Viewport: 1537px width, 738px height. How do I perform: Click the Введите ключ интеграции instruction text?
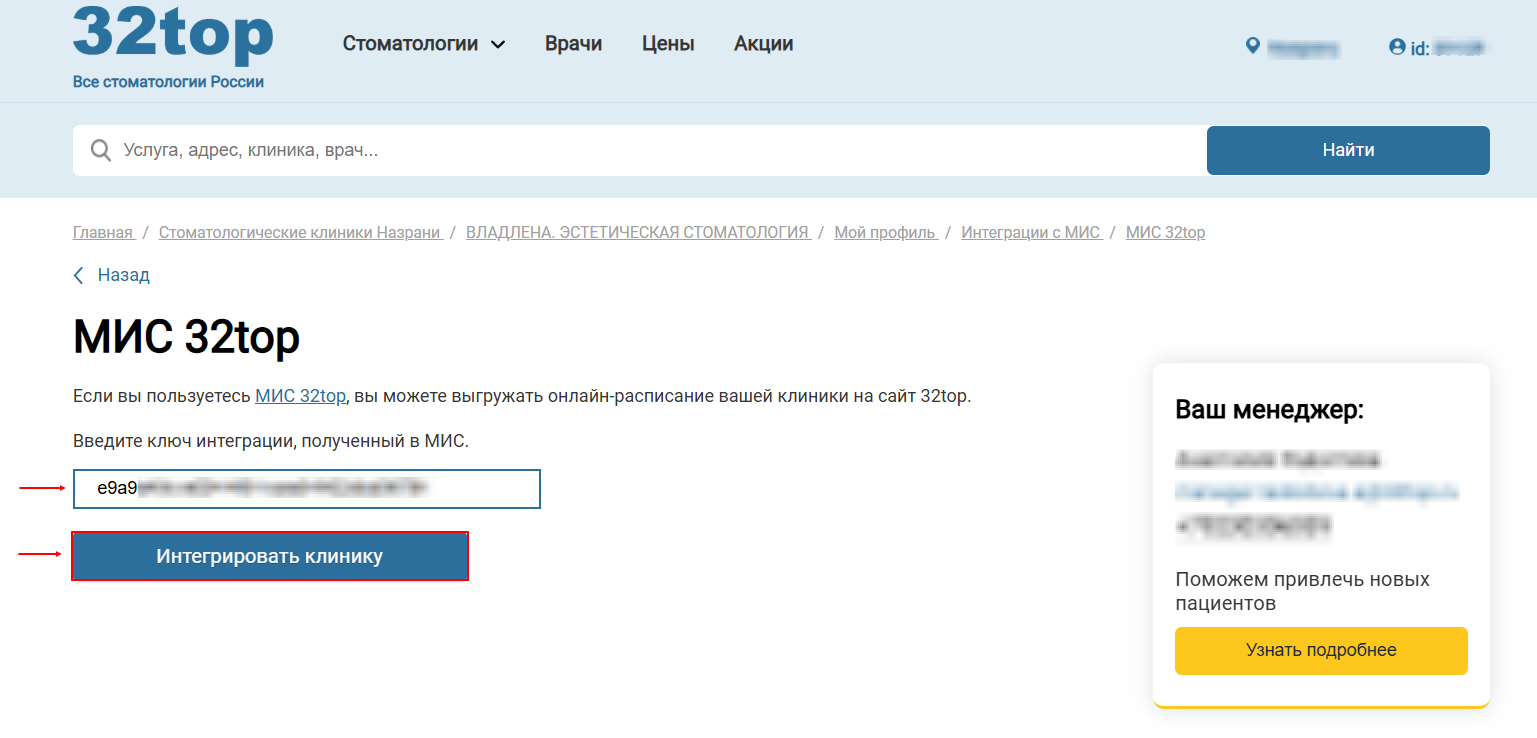coord(271,441)
